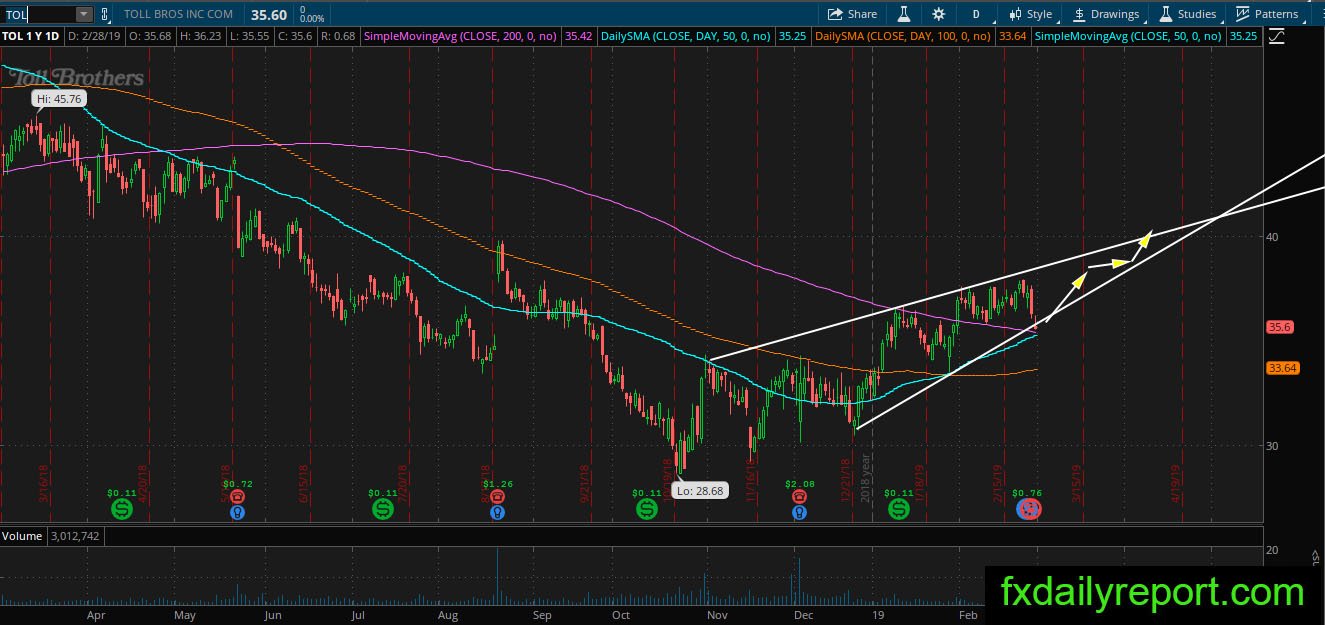Click the $0.76 earnings marker icon
Image resolution: width=1325 pixels, height=625 pixels.
click(x=1029, y=509)
